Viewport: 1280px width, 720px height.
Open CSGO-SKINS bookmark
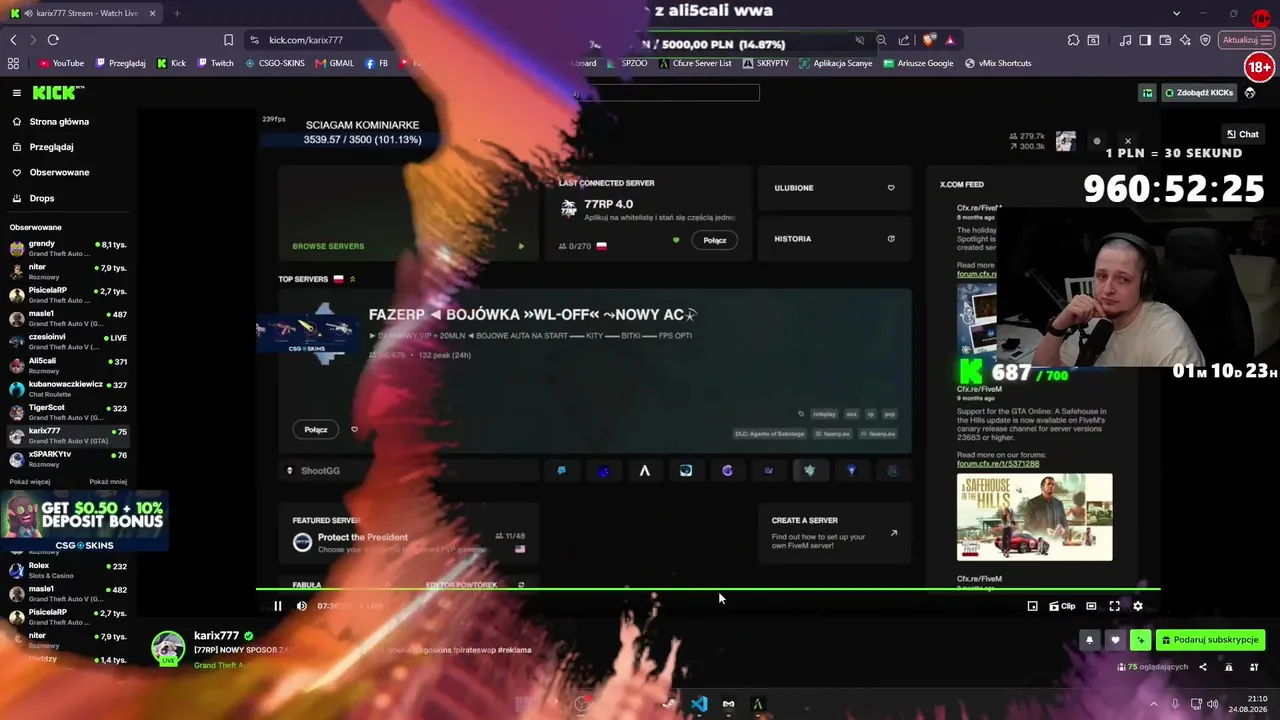(275, 63)
